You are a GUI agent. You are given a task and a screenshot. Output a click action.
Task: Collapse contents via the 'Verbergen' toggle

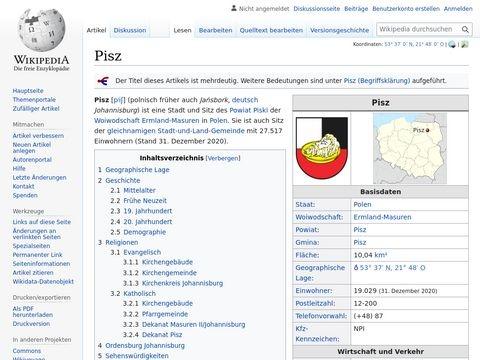pos(223,158)
